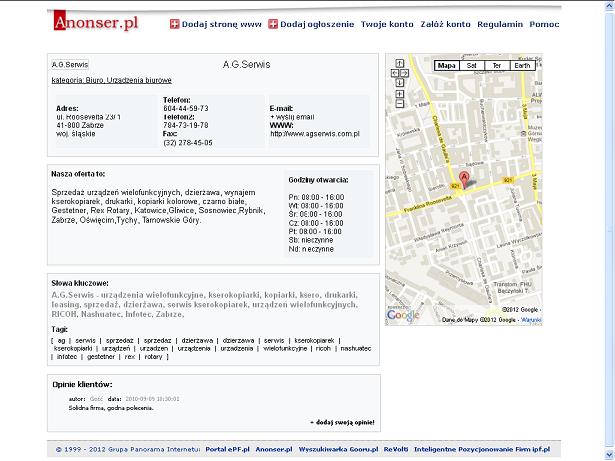Open the rex tag
The height and width of the screenshot is (461, 615).
tap(130, 357)
